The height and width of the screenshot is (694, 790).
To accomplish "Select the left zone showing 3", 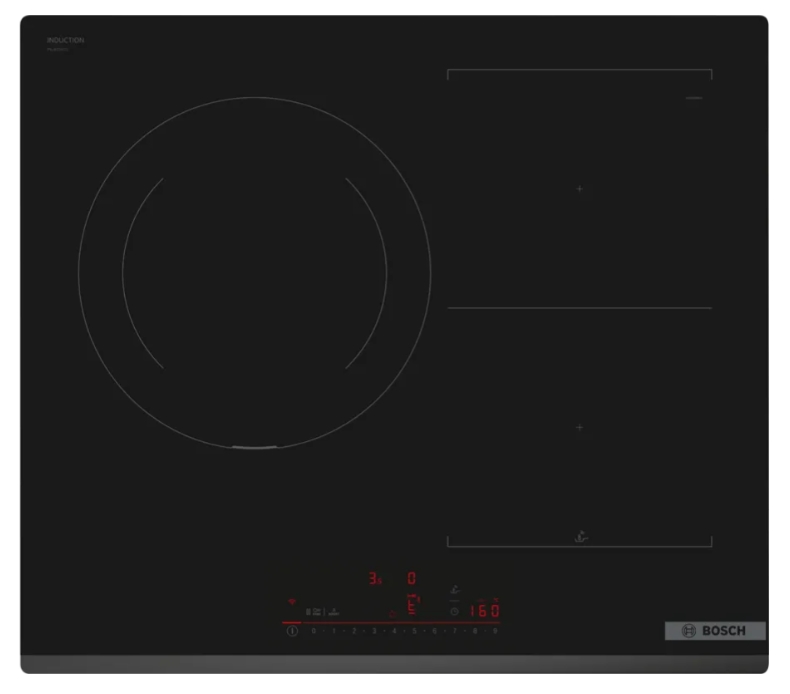I will pyautogui.click(x=375, y=578).
